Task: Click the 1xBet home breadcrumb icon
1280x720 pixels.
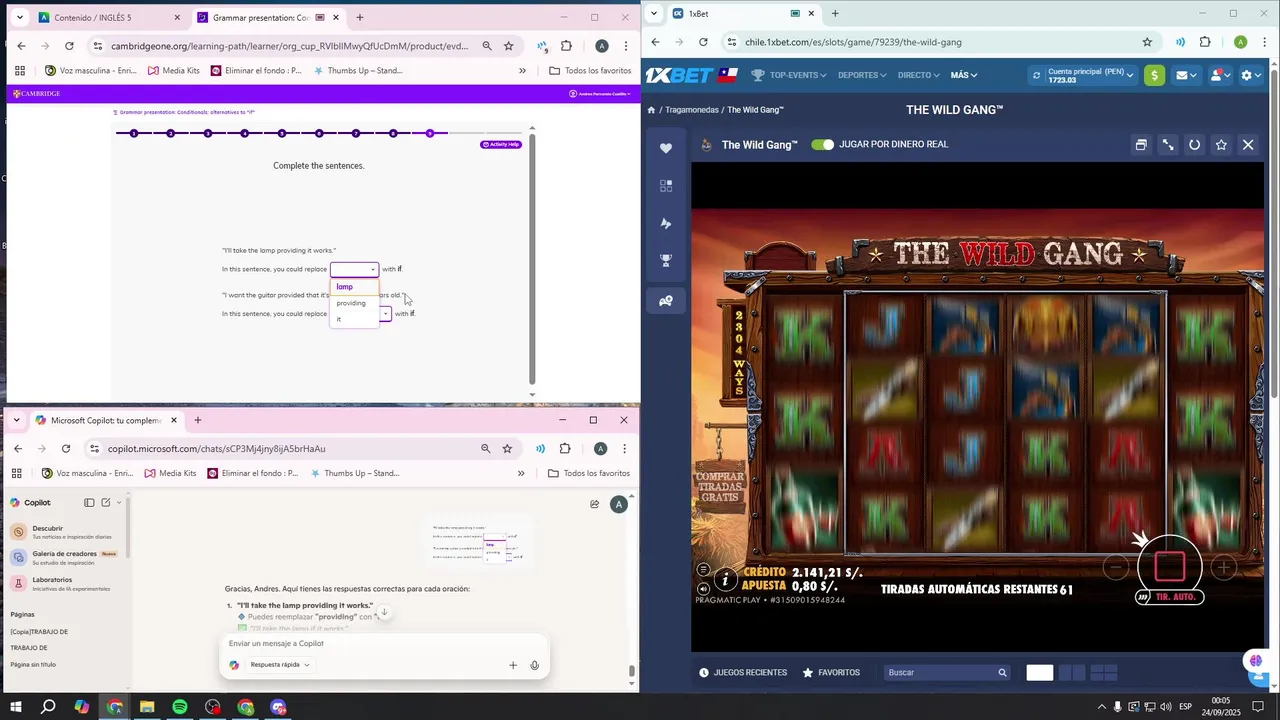Action: (x=651, y=110)
